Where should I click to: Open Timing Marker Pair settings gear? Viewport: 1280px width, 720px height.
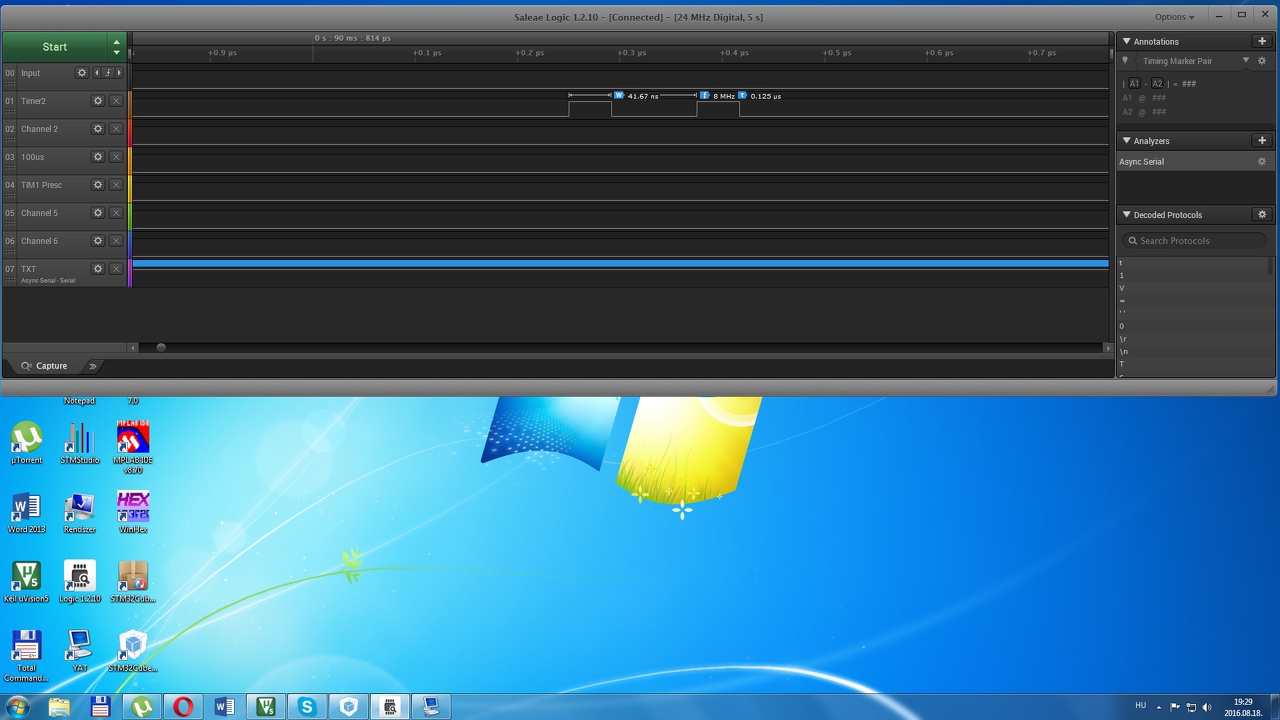(x=1262, y=61)
